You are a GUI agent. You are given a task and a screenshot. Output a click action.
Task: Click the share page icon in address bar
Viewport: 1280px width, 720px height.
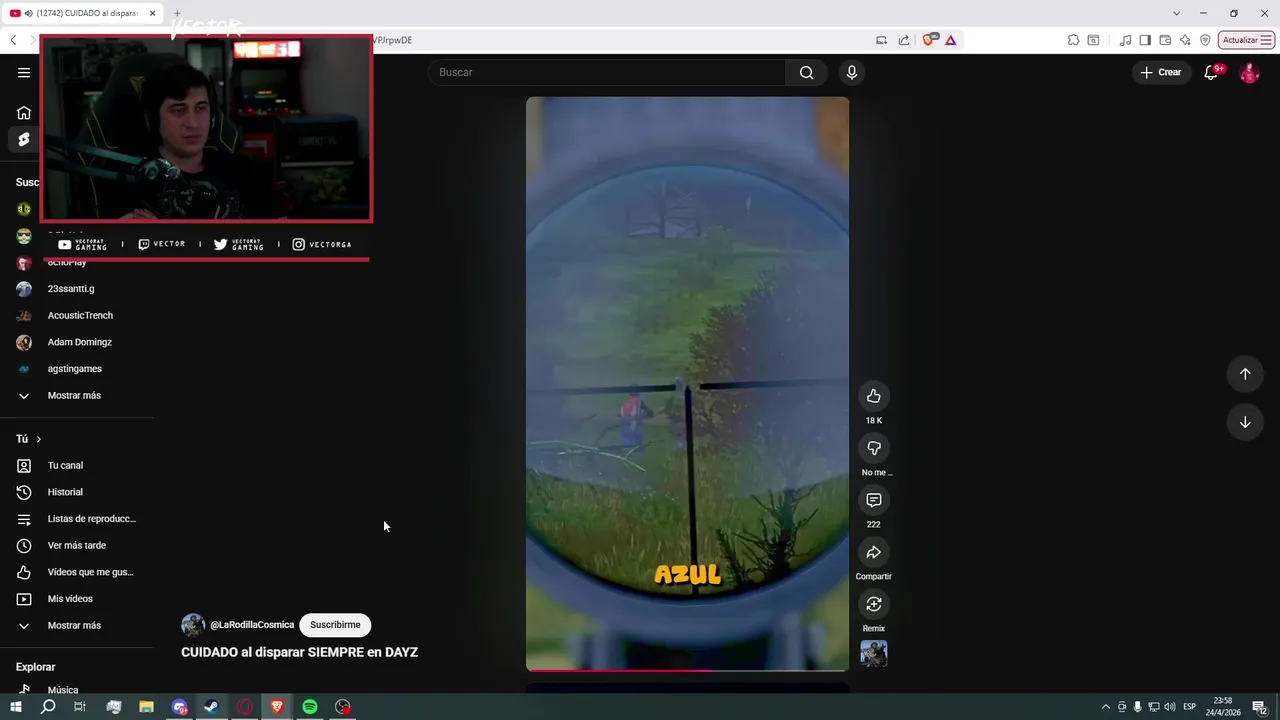(904, 40)
